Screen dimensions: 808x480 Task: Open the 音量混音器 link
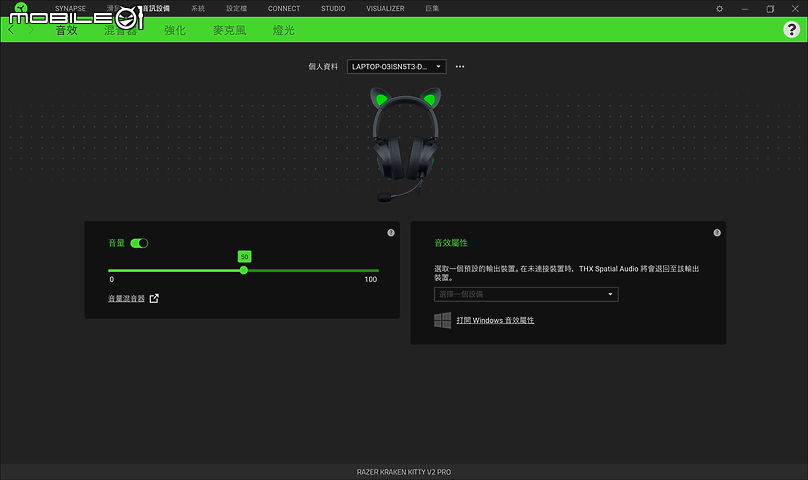click(126, 299)
